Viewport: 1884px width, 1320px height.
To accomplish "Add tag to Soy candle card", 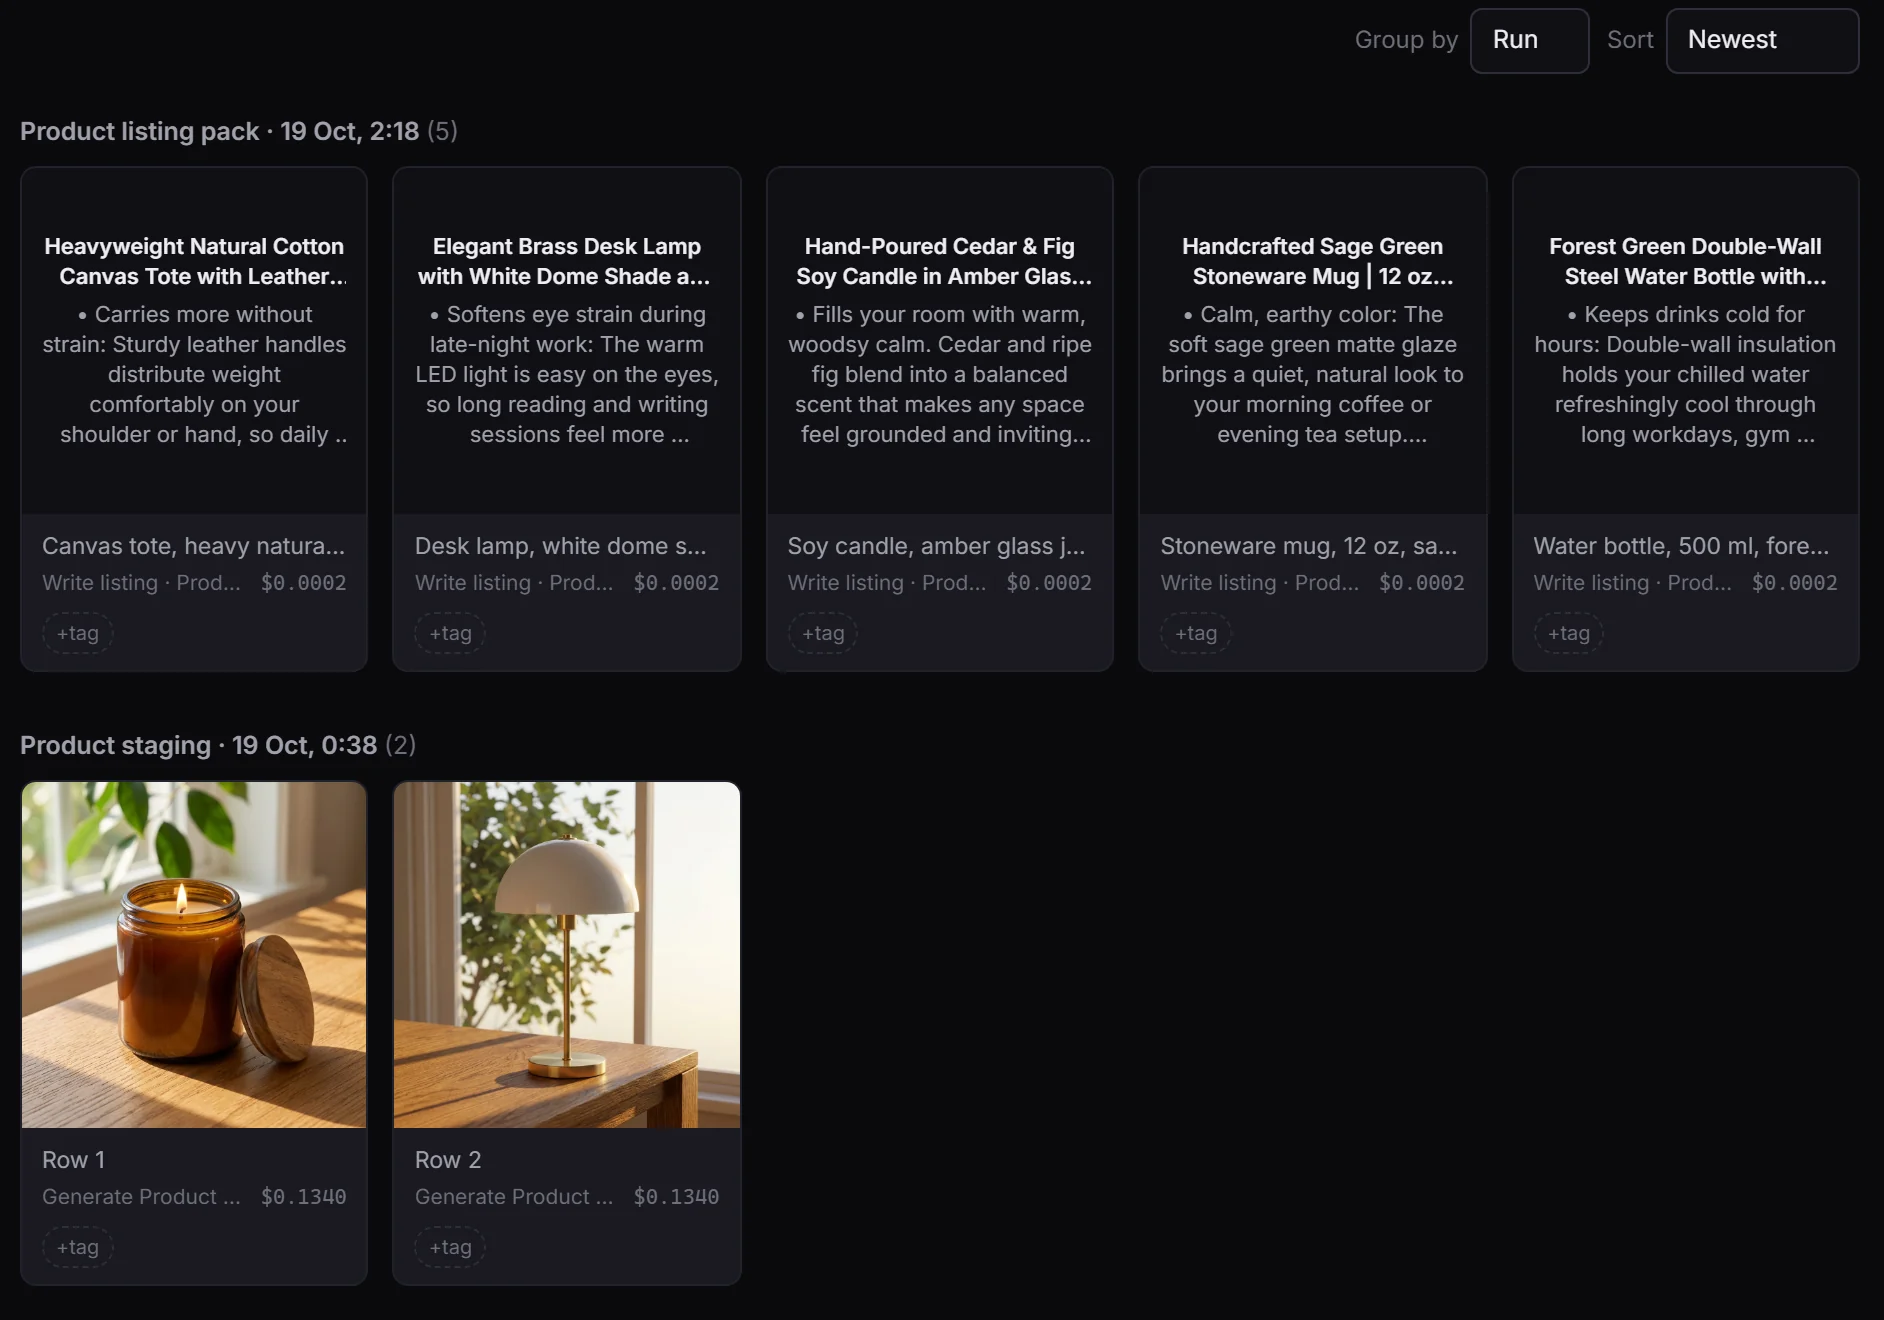I will point(823,633).
